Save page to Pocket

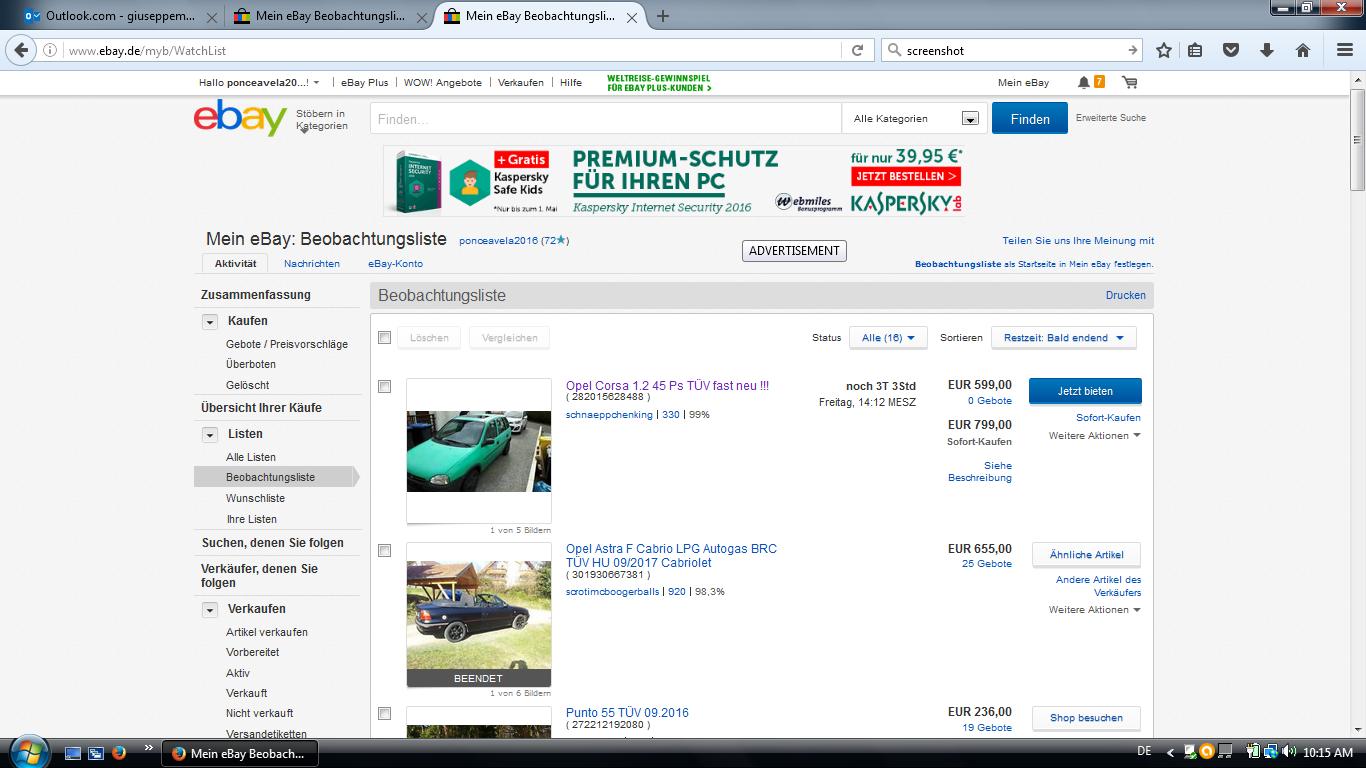(x=1231, y=50)
